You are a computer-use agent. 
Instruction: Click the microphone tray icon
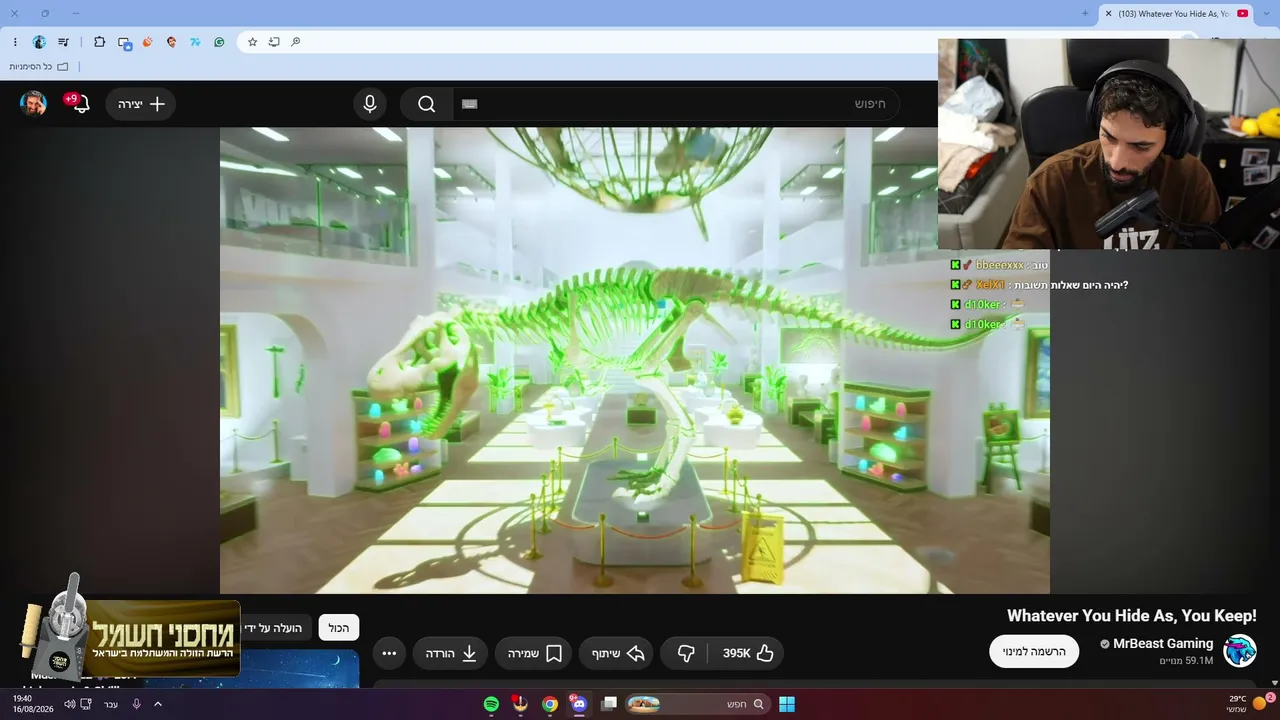[x=136, y=704]
